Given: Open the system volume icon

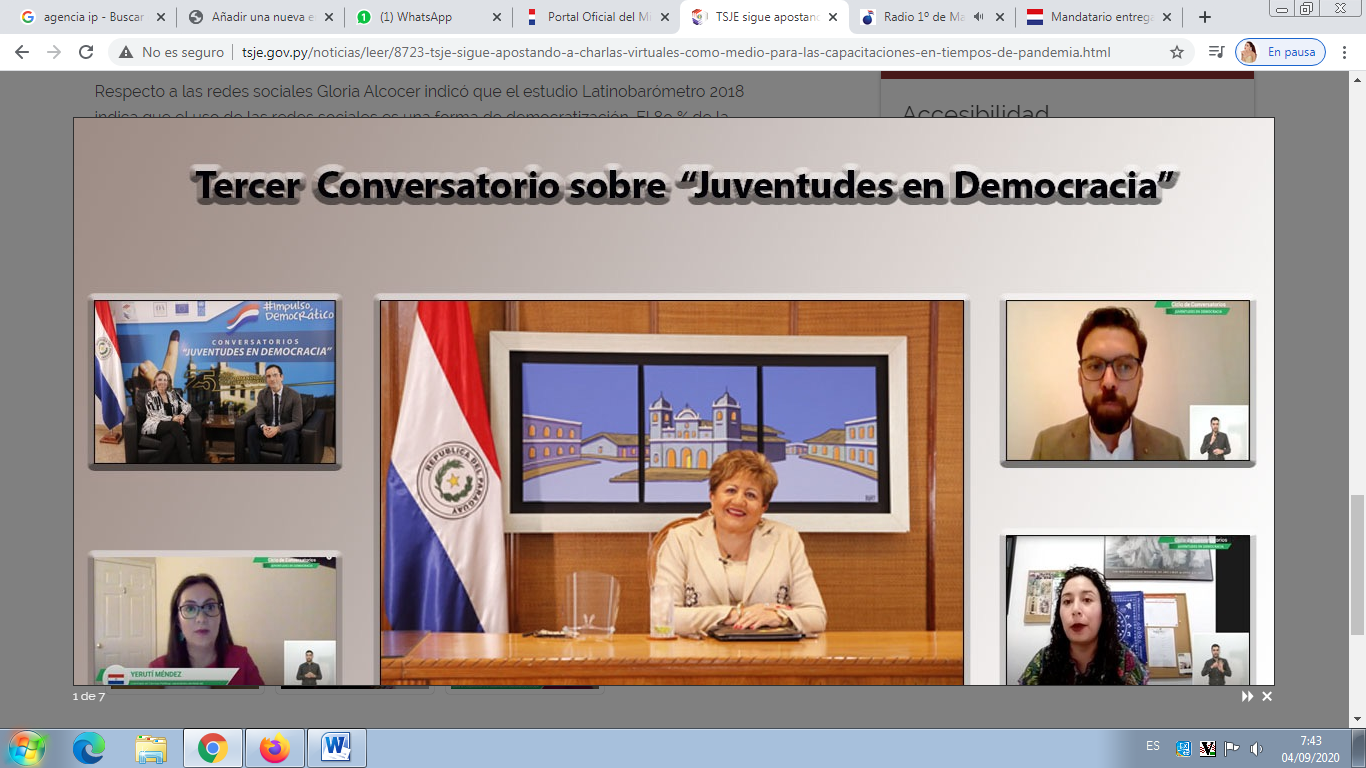Looking at the screenshot, I should click(x=1256, y=748).
